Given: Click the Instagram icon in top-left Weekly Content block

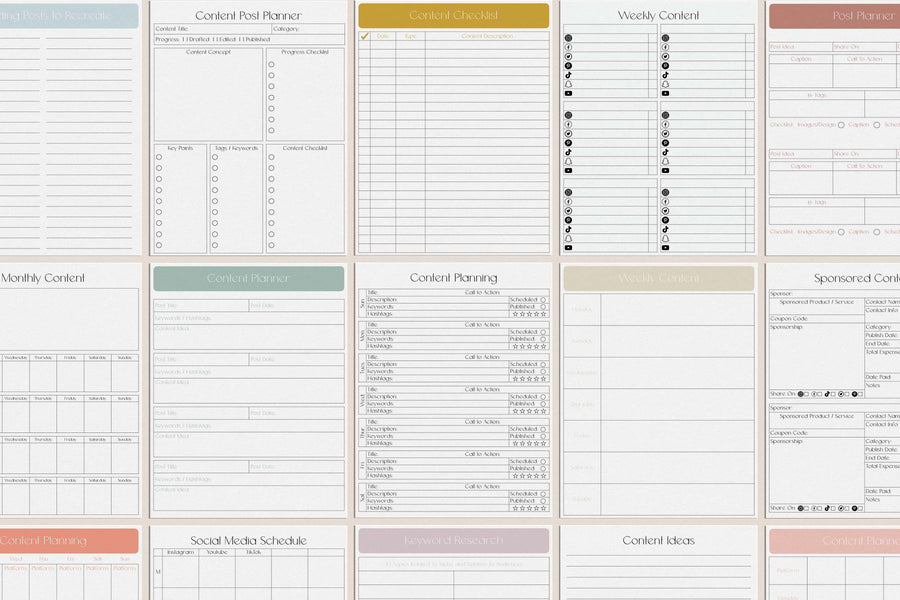Looking at the screenshot, I should [568, 38].
